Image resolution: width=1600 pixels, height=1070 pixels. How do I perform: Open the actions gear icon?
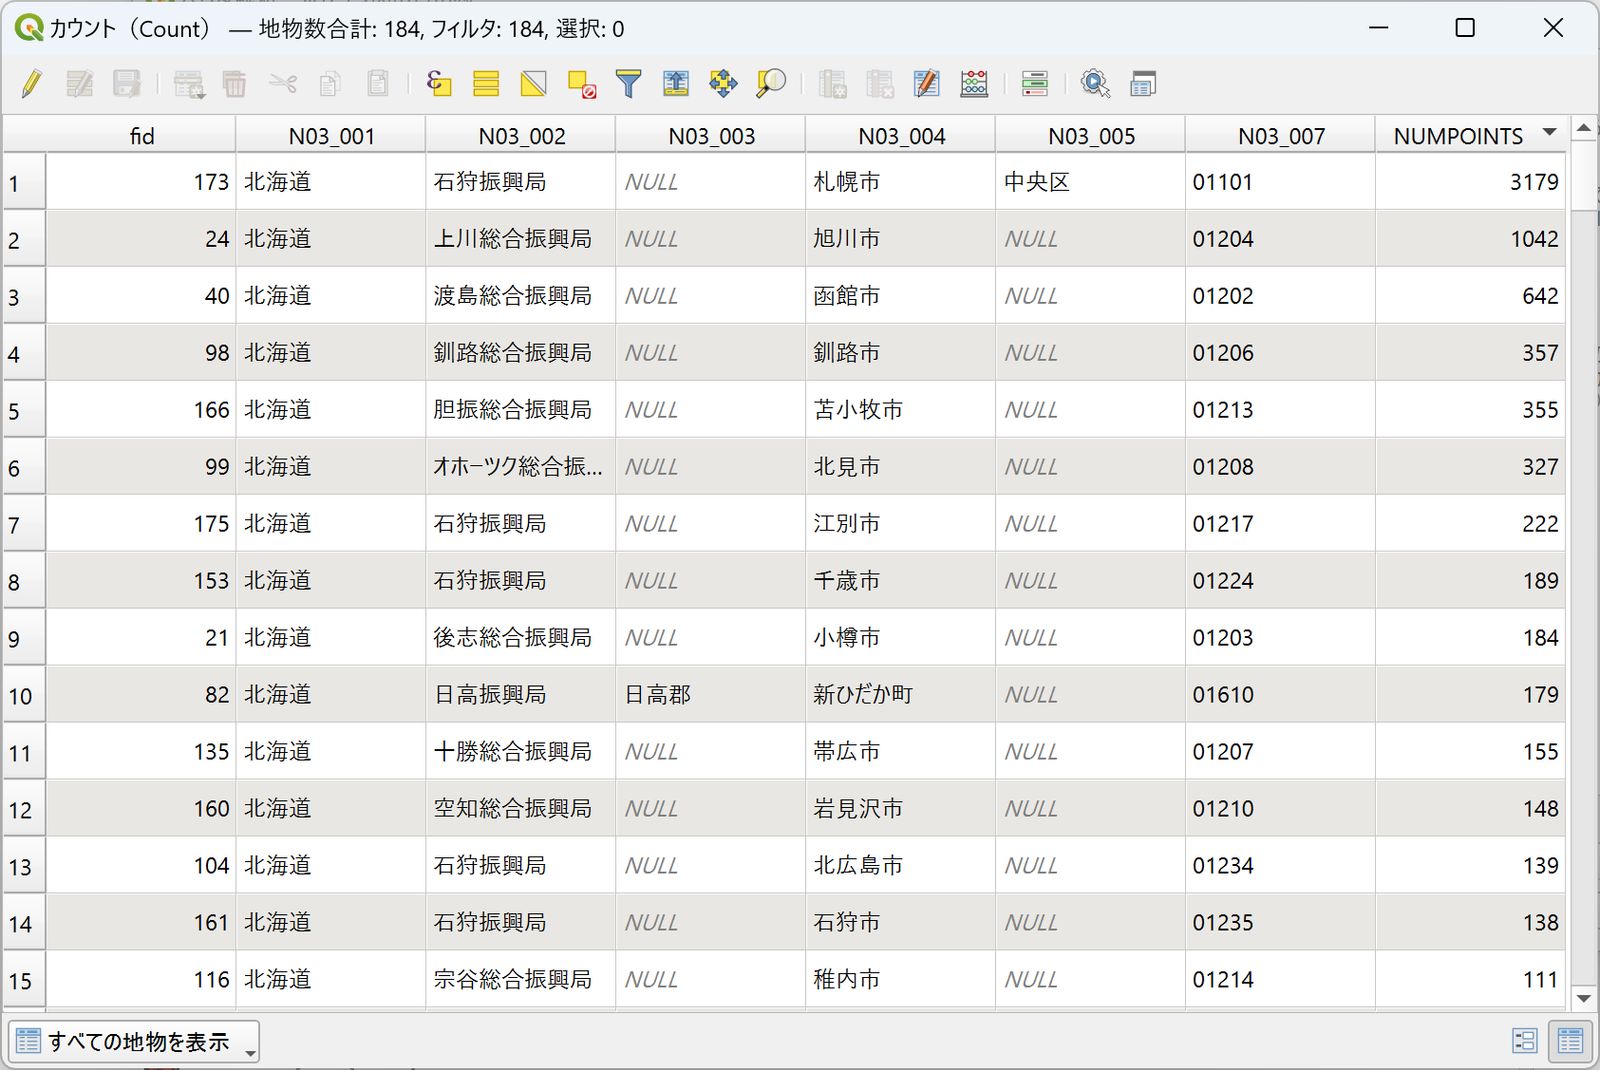pos(1096,84)
